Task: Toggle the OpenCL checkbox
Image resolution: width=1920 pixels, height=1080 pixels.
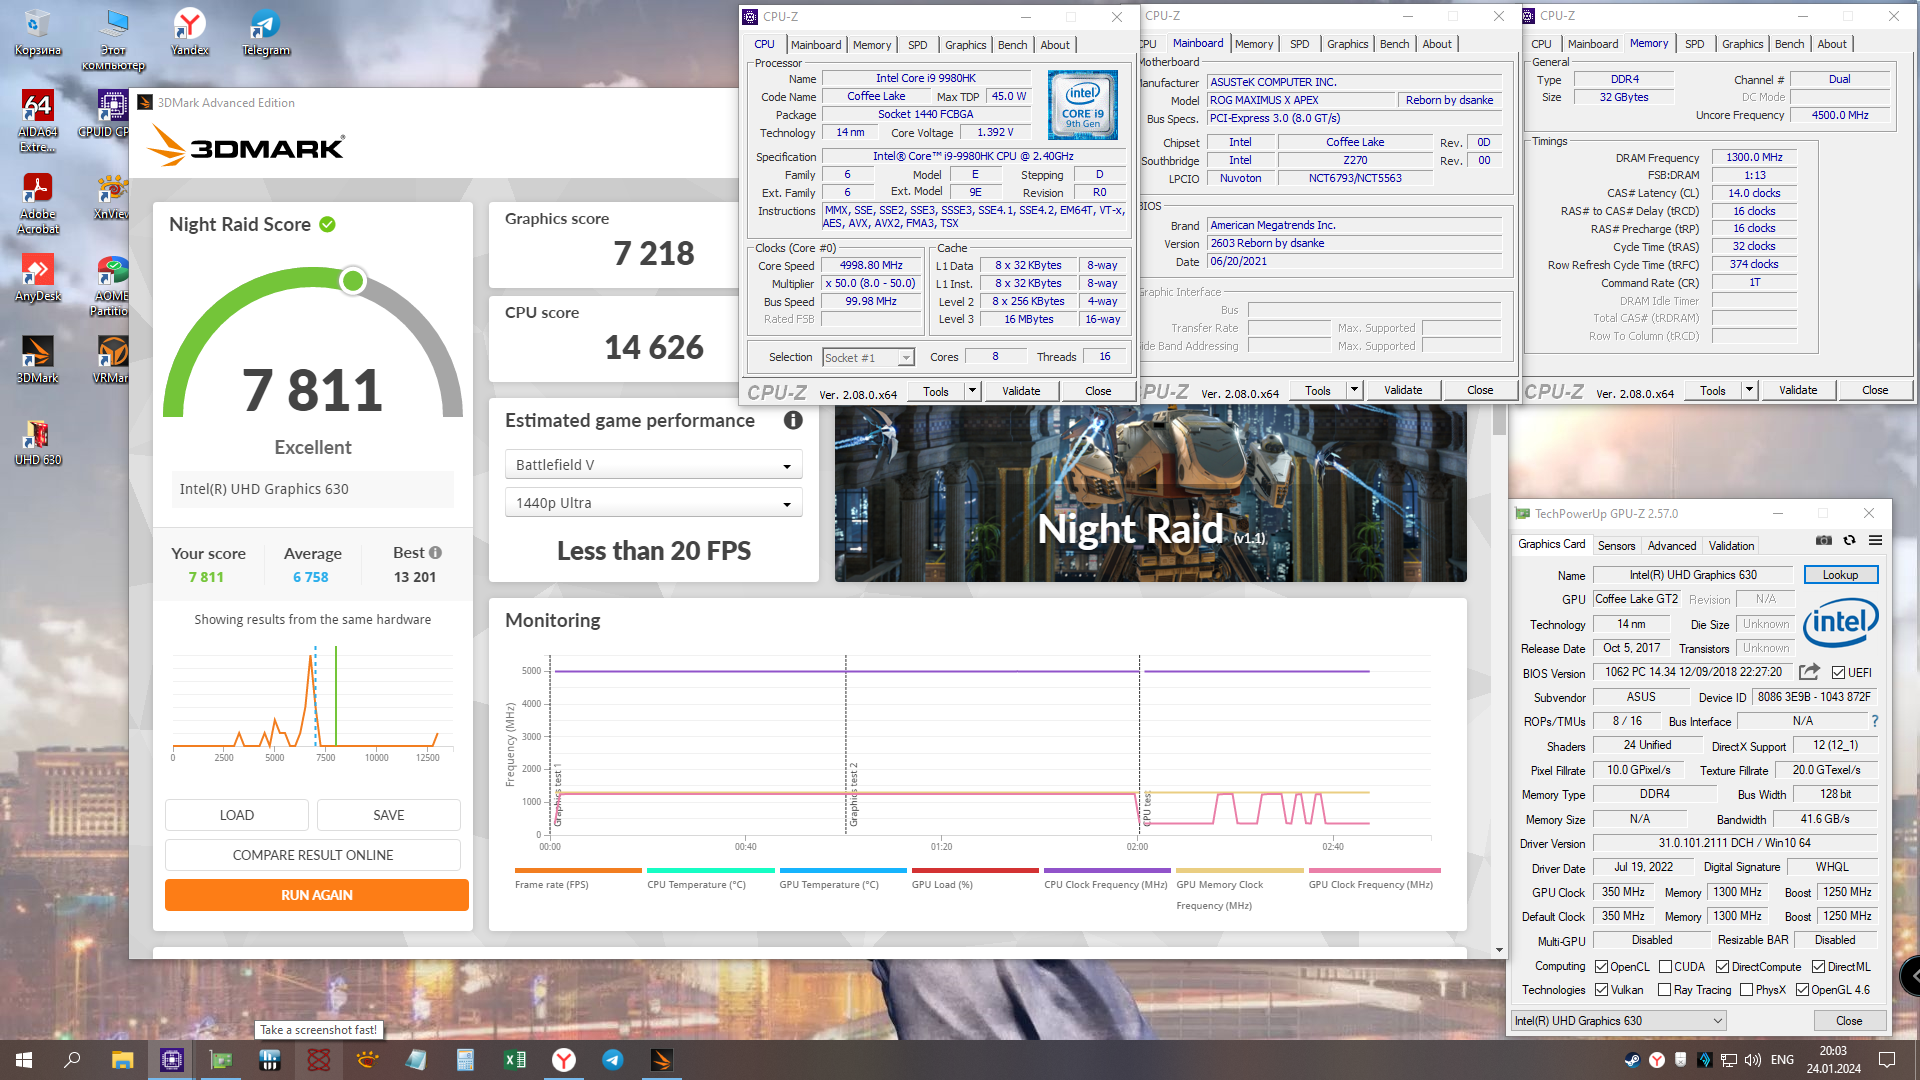Action: point(1602,967)
